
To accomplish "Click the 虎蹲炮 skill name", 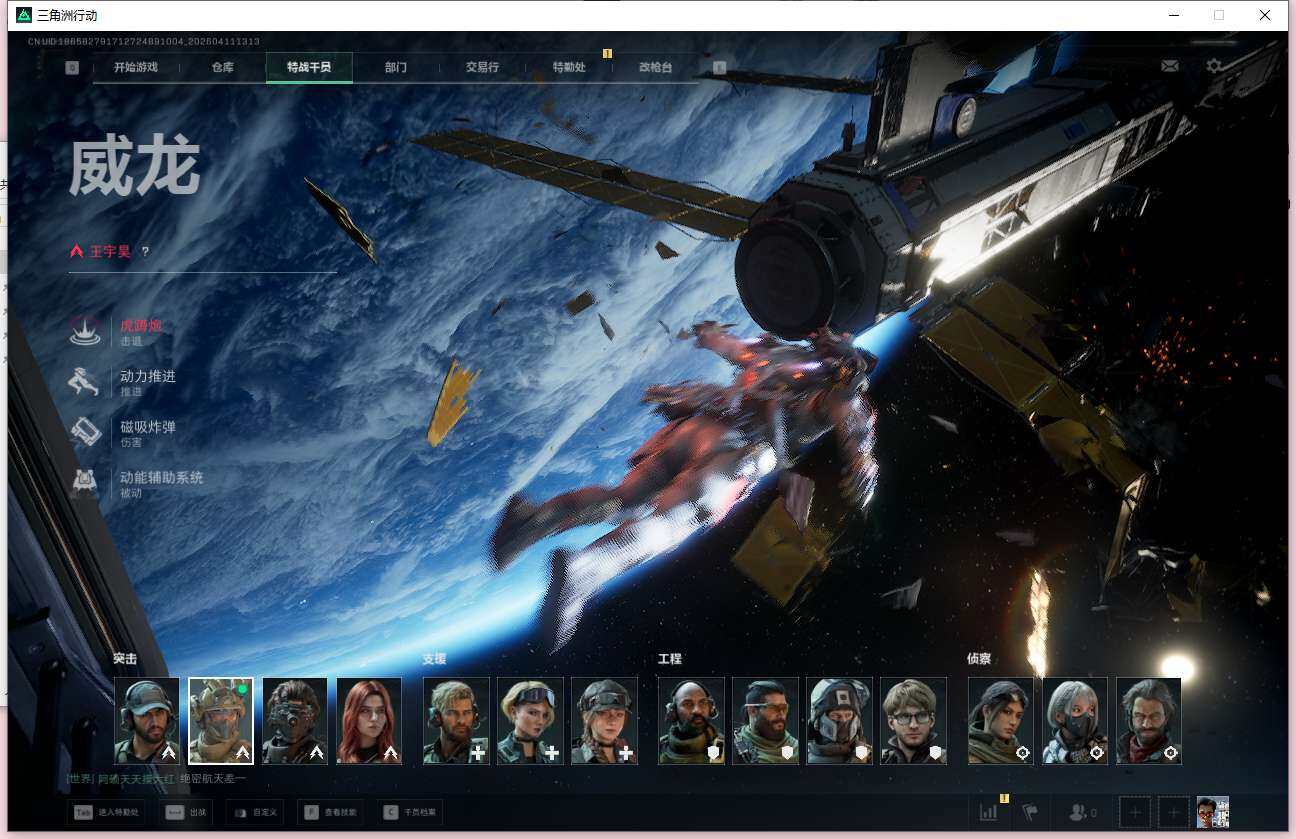I will [x=141, y=325].
